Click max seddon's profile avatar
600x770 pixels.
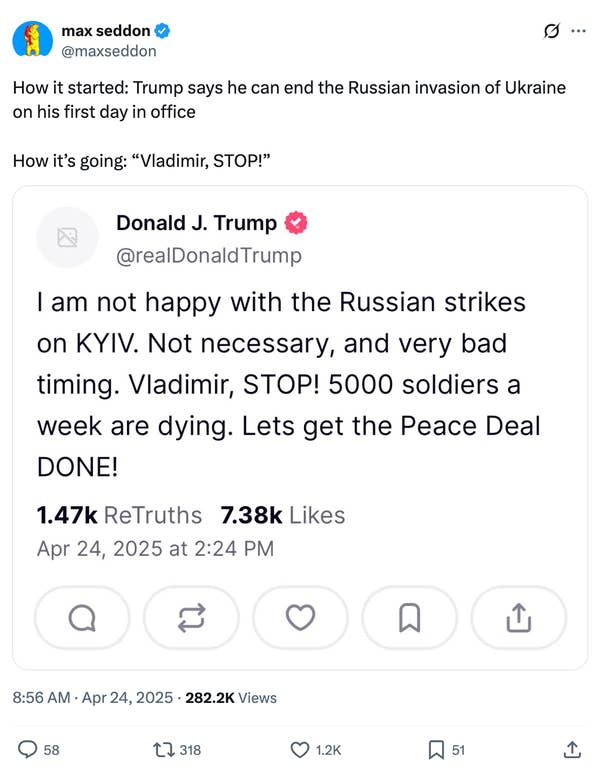tap(33, 39)
